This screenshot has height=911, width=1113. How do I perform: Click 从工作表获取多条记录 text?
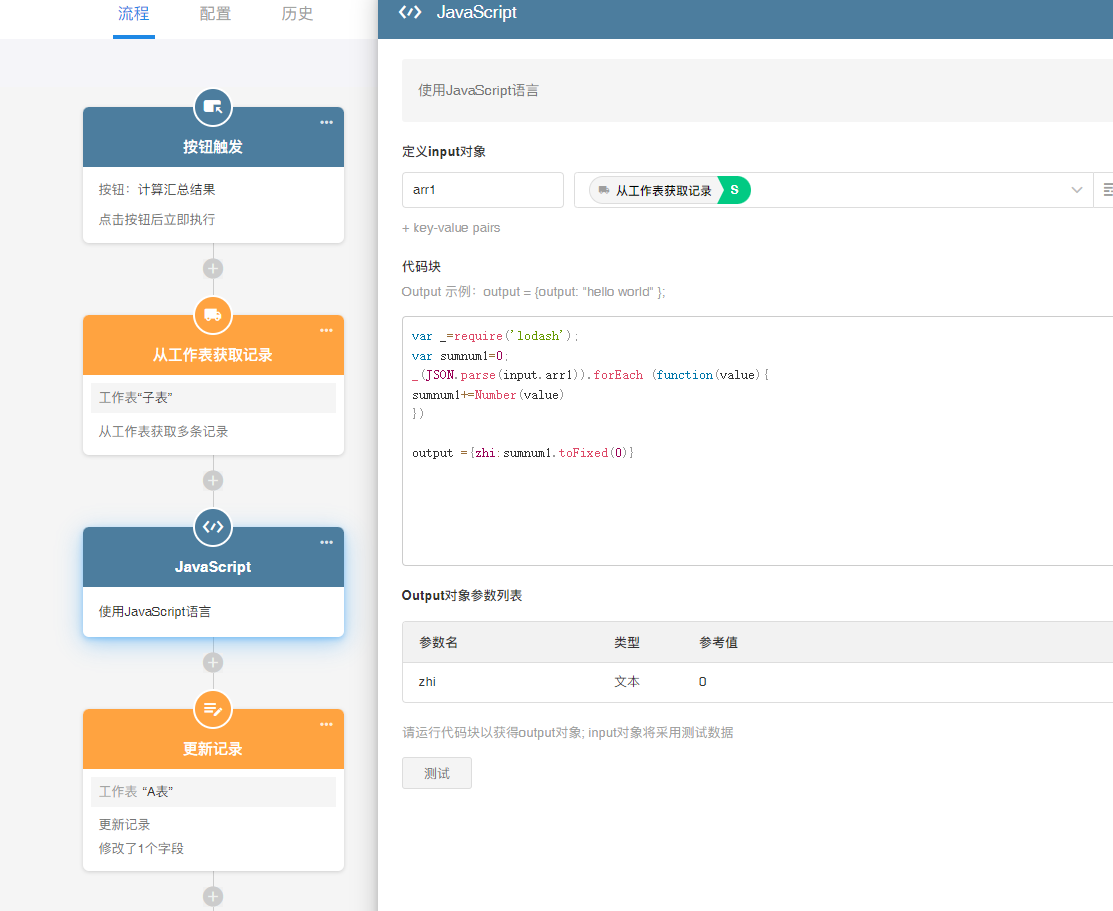point(163,431)
